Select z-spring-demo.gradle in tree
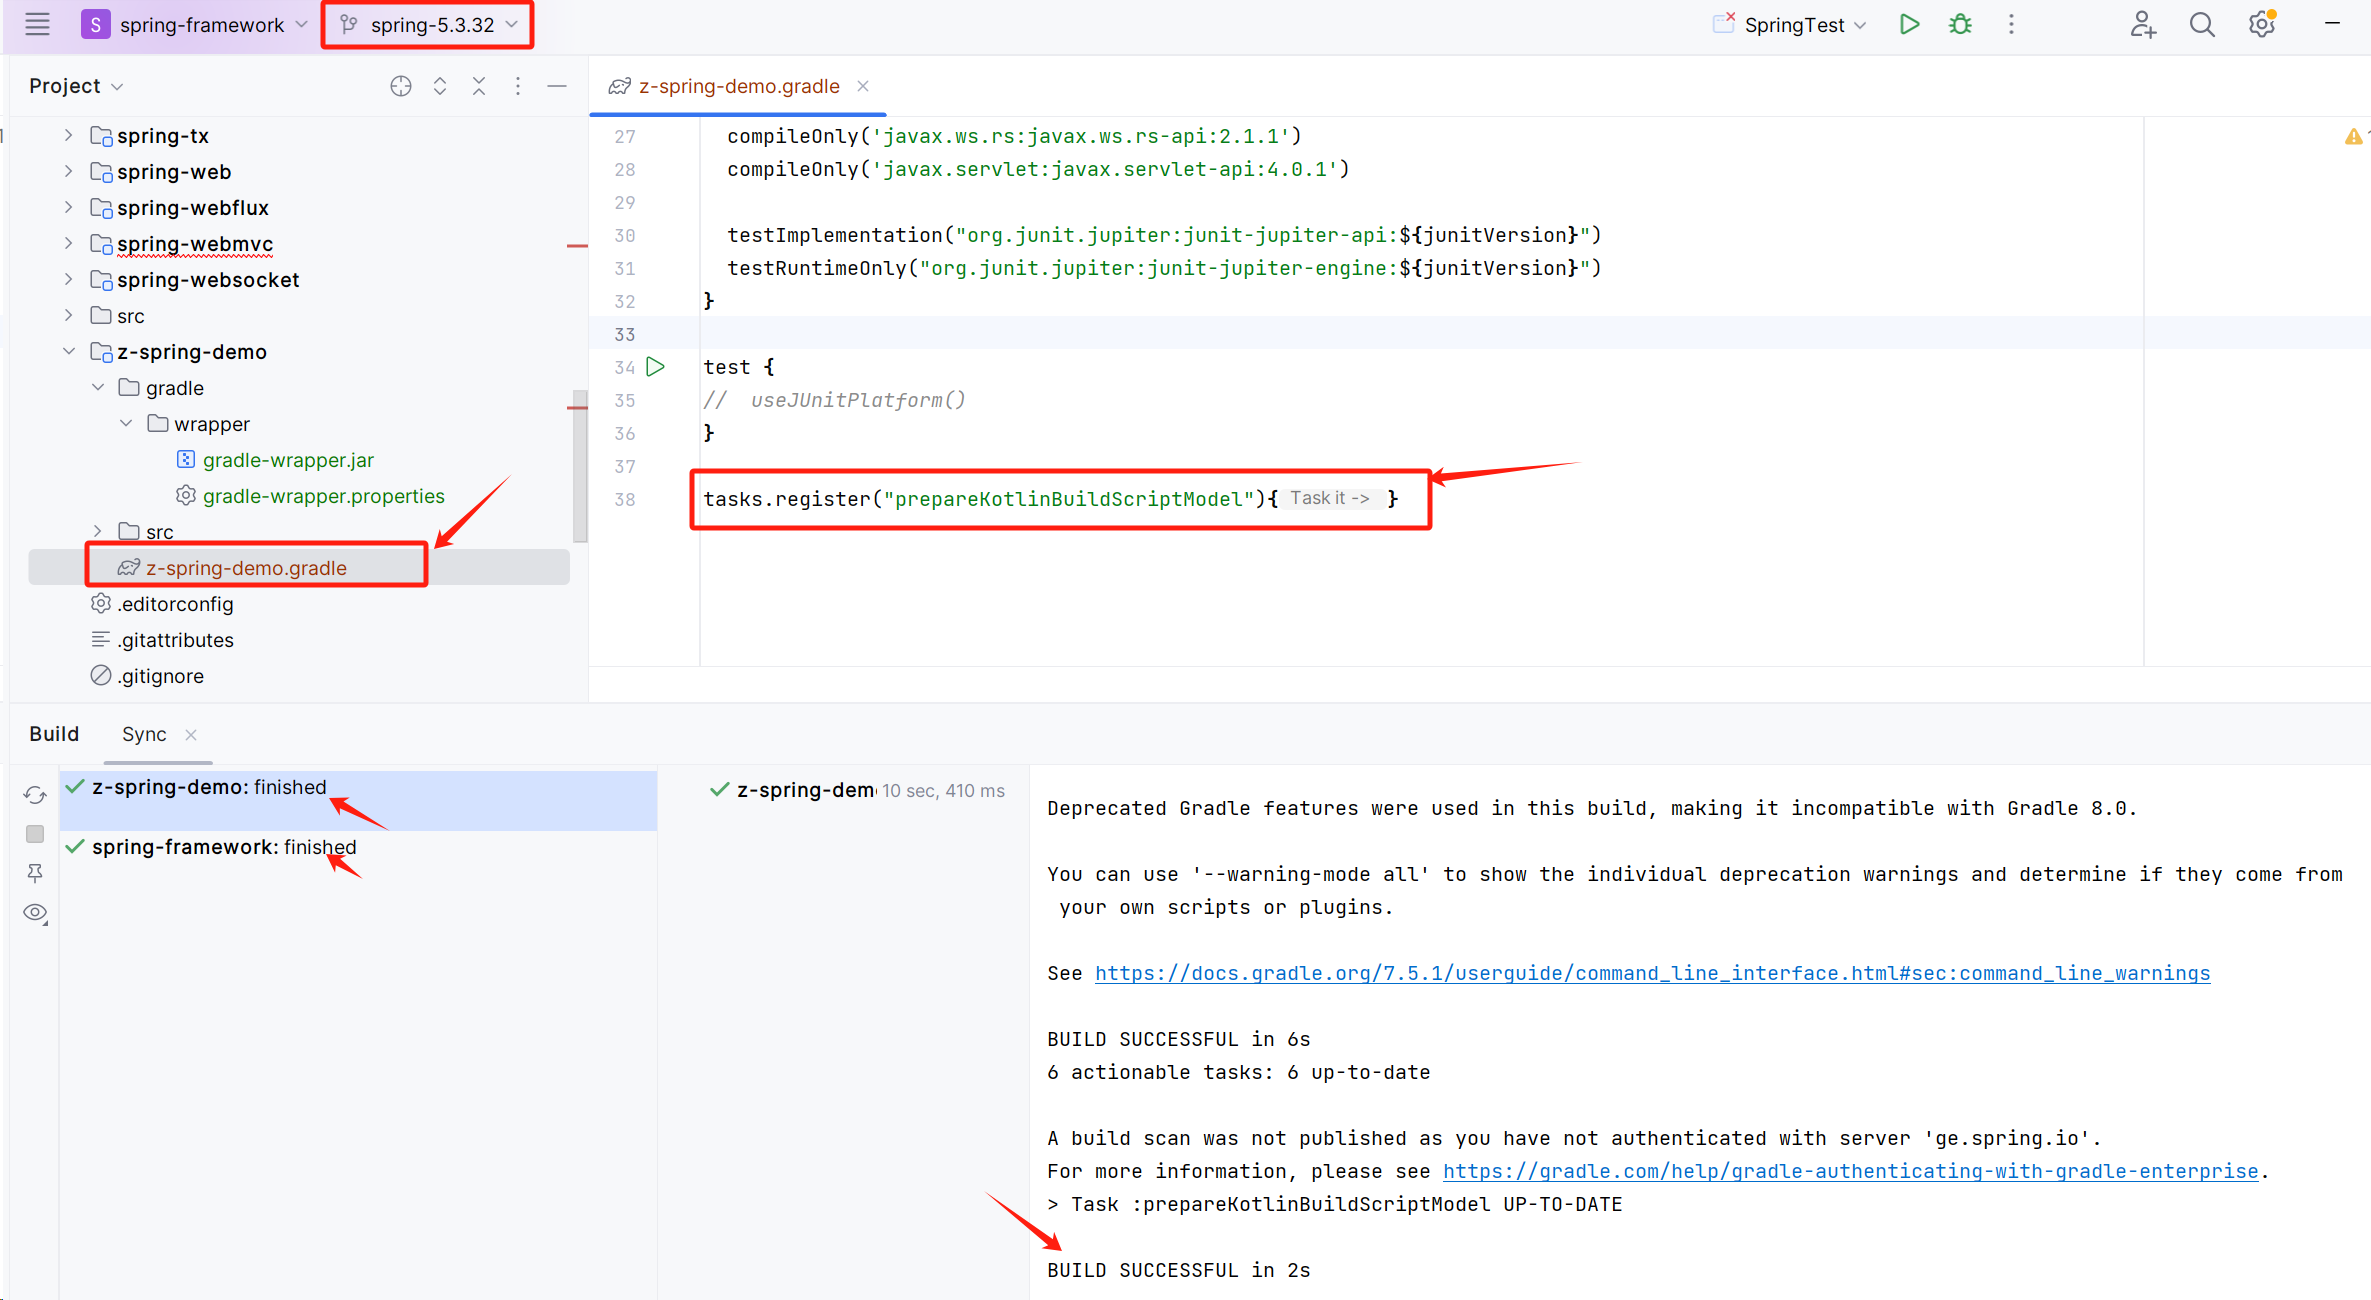The width and height of the screenshot is (2371, 1300). tap(246, 568)
